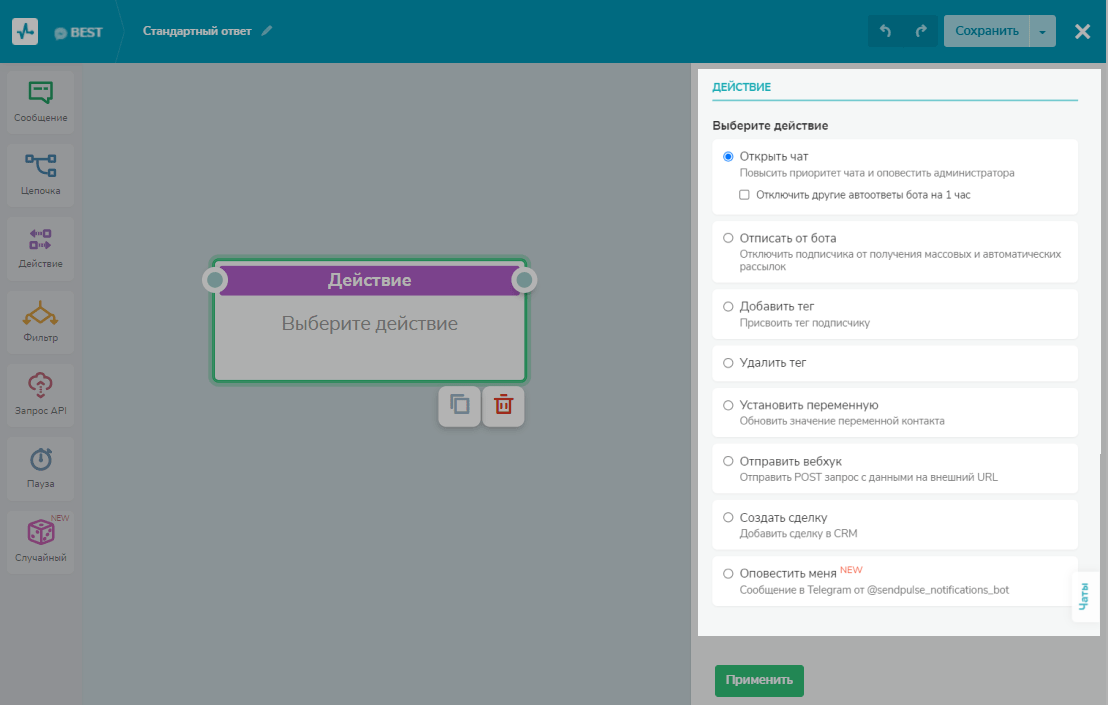
Task: Add a Действие block from sidebar
Action: pyautogui.click(x=40, y=249)
